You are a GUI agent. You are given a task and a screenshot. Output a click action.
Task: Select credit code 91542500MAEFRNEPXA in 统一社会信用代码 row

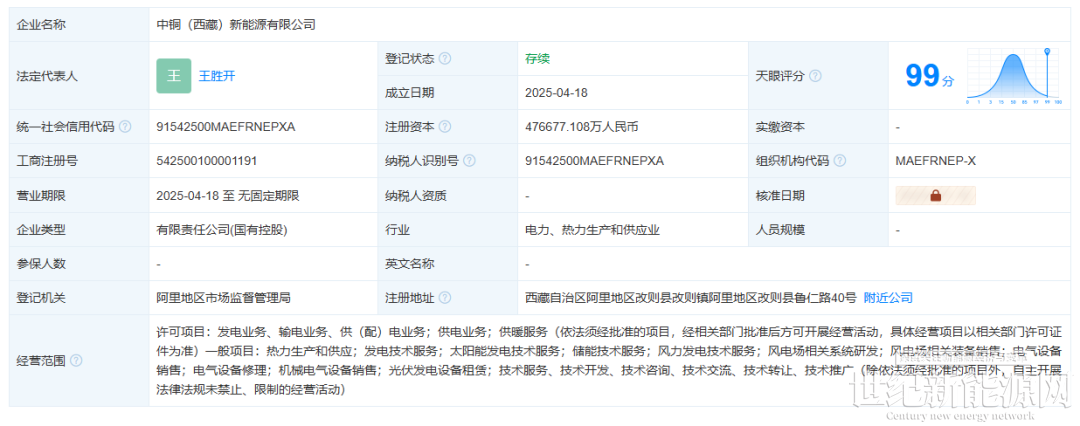tap(226, 127)
